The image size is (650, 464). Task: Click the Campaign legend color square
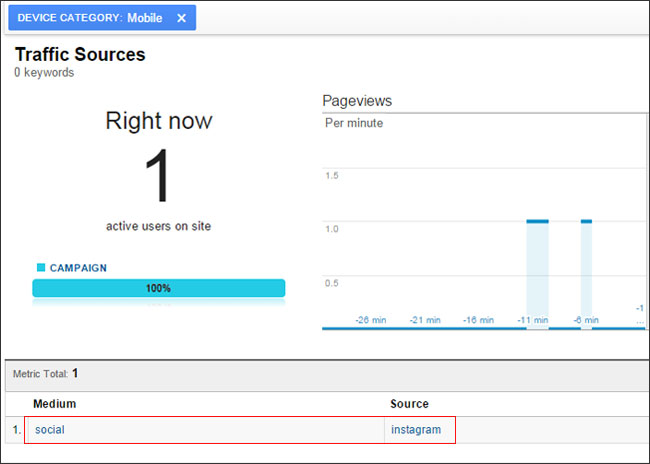click(41, 267)
